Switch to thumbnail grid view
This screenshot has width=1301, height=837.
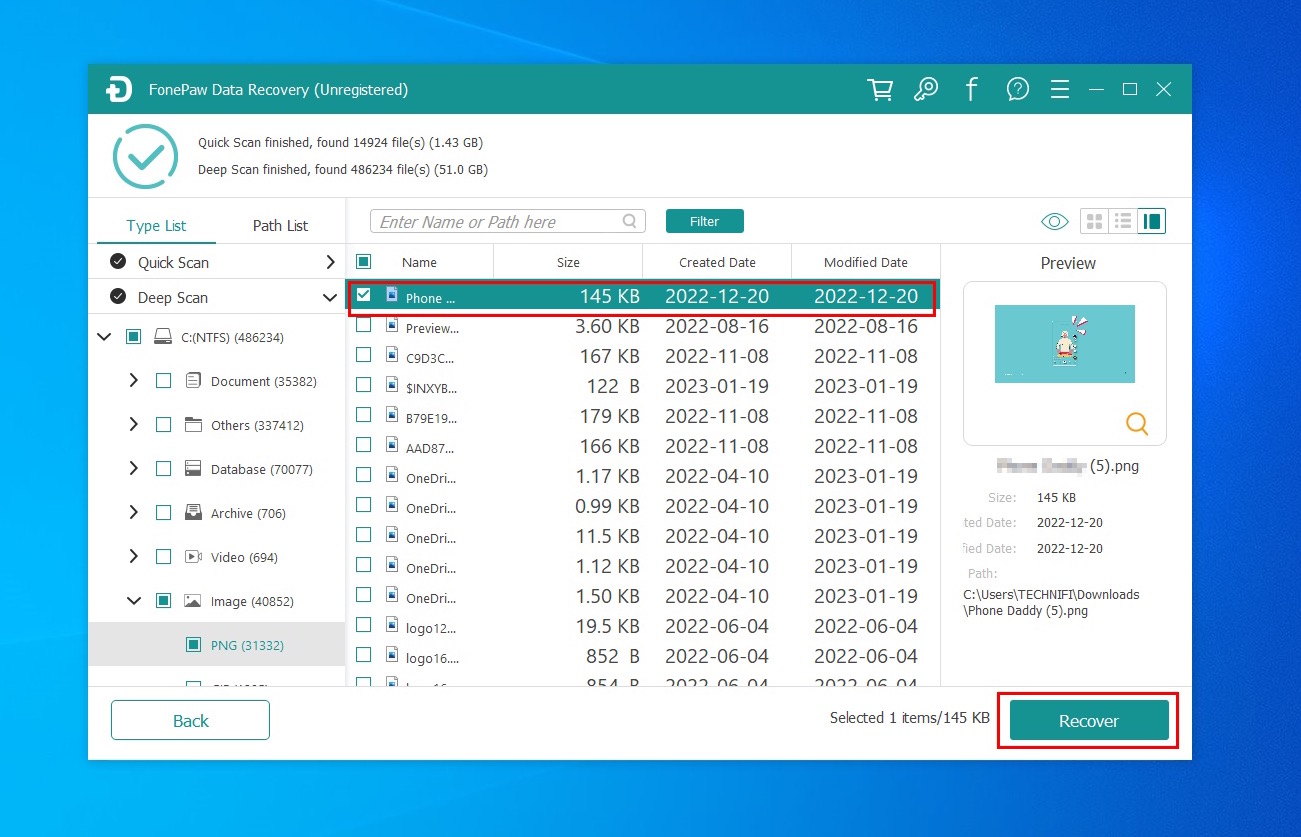pyautogui.click(x=1094, y=222)
